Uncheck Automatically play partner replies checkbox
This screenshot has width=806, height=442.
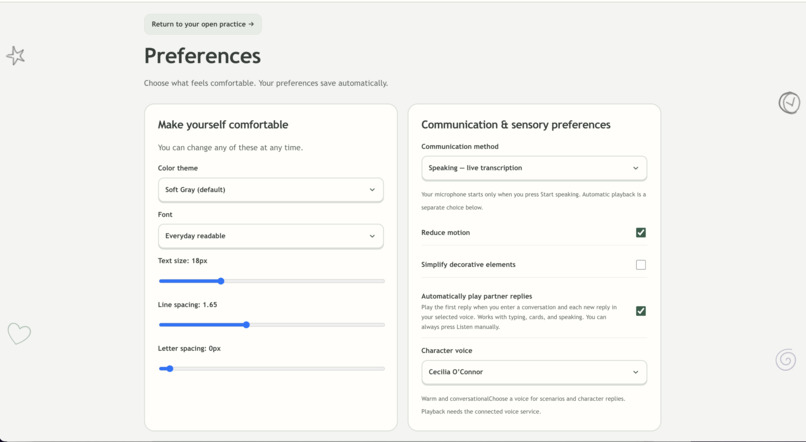(640, 311)
